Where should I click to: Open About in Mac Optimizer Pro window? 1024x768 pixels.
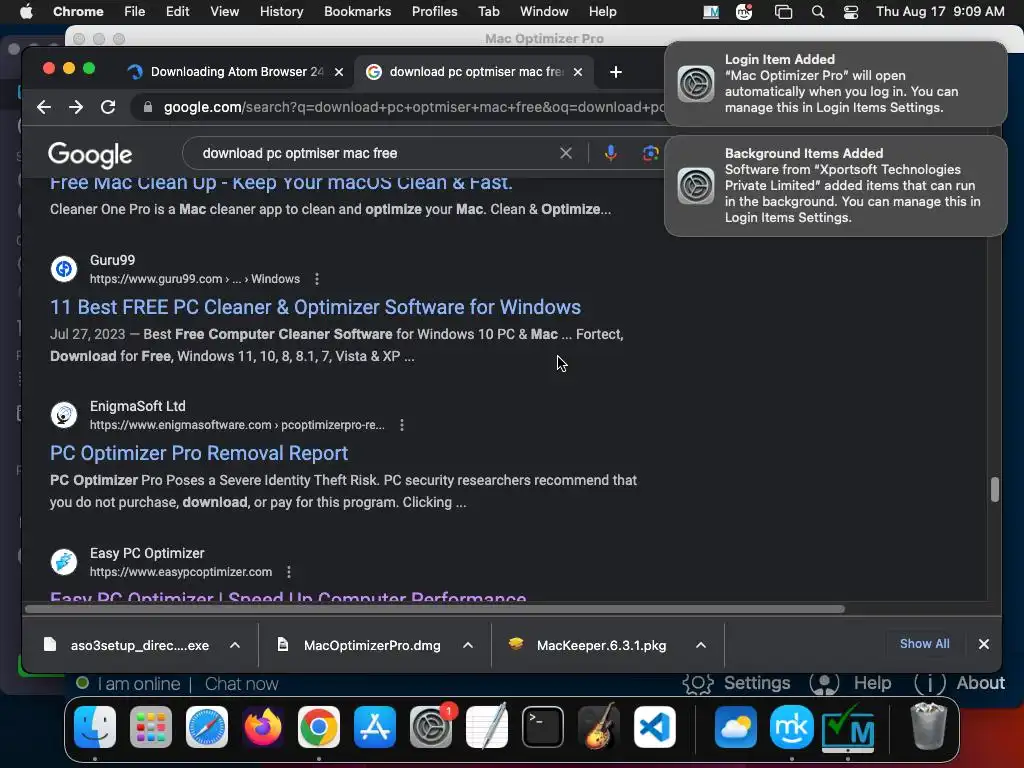click(959, 683)
